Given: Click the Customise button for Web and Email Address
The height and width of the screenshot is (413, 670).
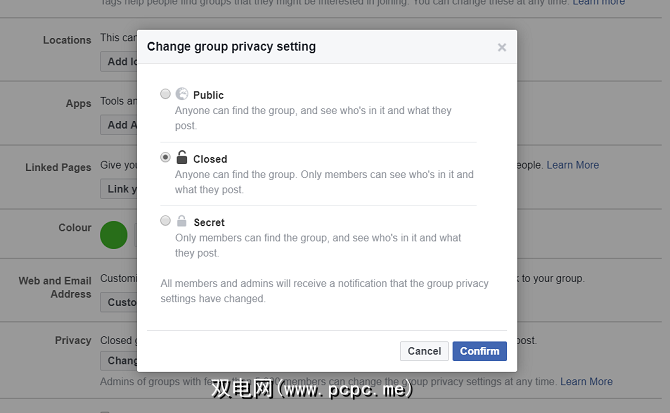Looking at the screenshot, I should click(x=120, y=302).
